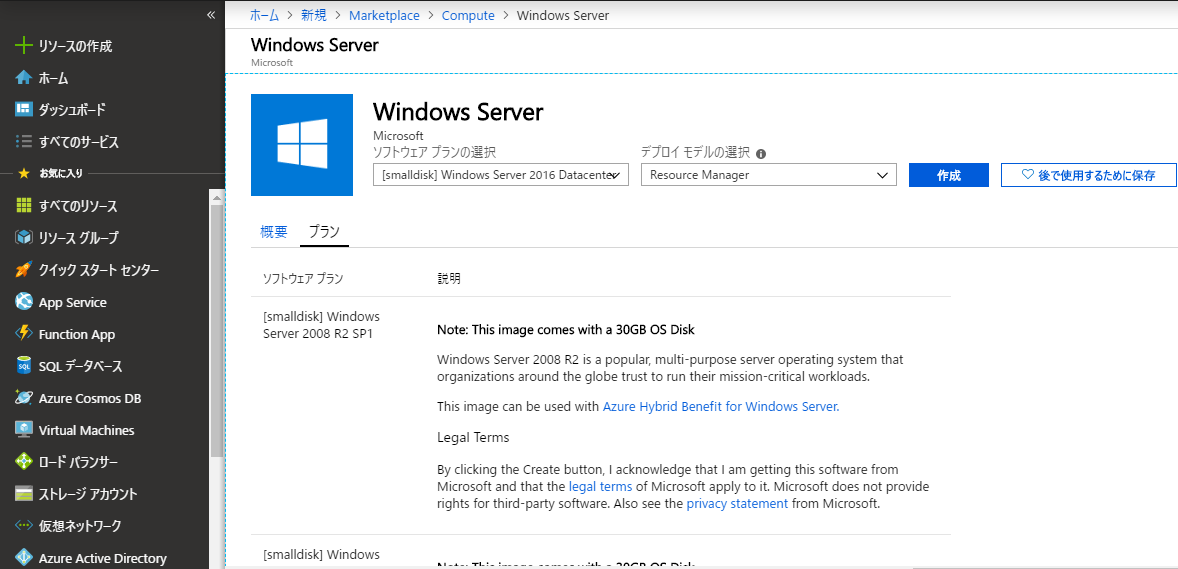Click the ソフトウェア プラン column header
1178x569 pixels.
tap(303, 279)
